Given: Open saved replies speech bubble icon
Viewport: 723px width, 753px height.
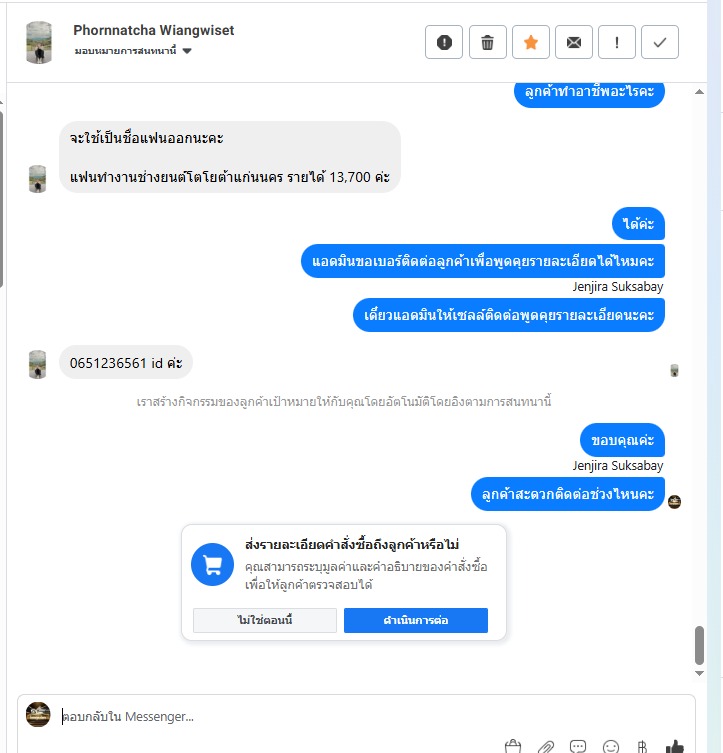Looking at the screenshot, I should coord(578,747).
